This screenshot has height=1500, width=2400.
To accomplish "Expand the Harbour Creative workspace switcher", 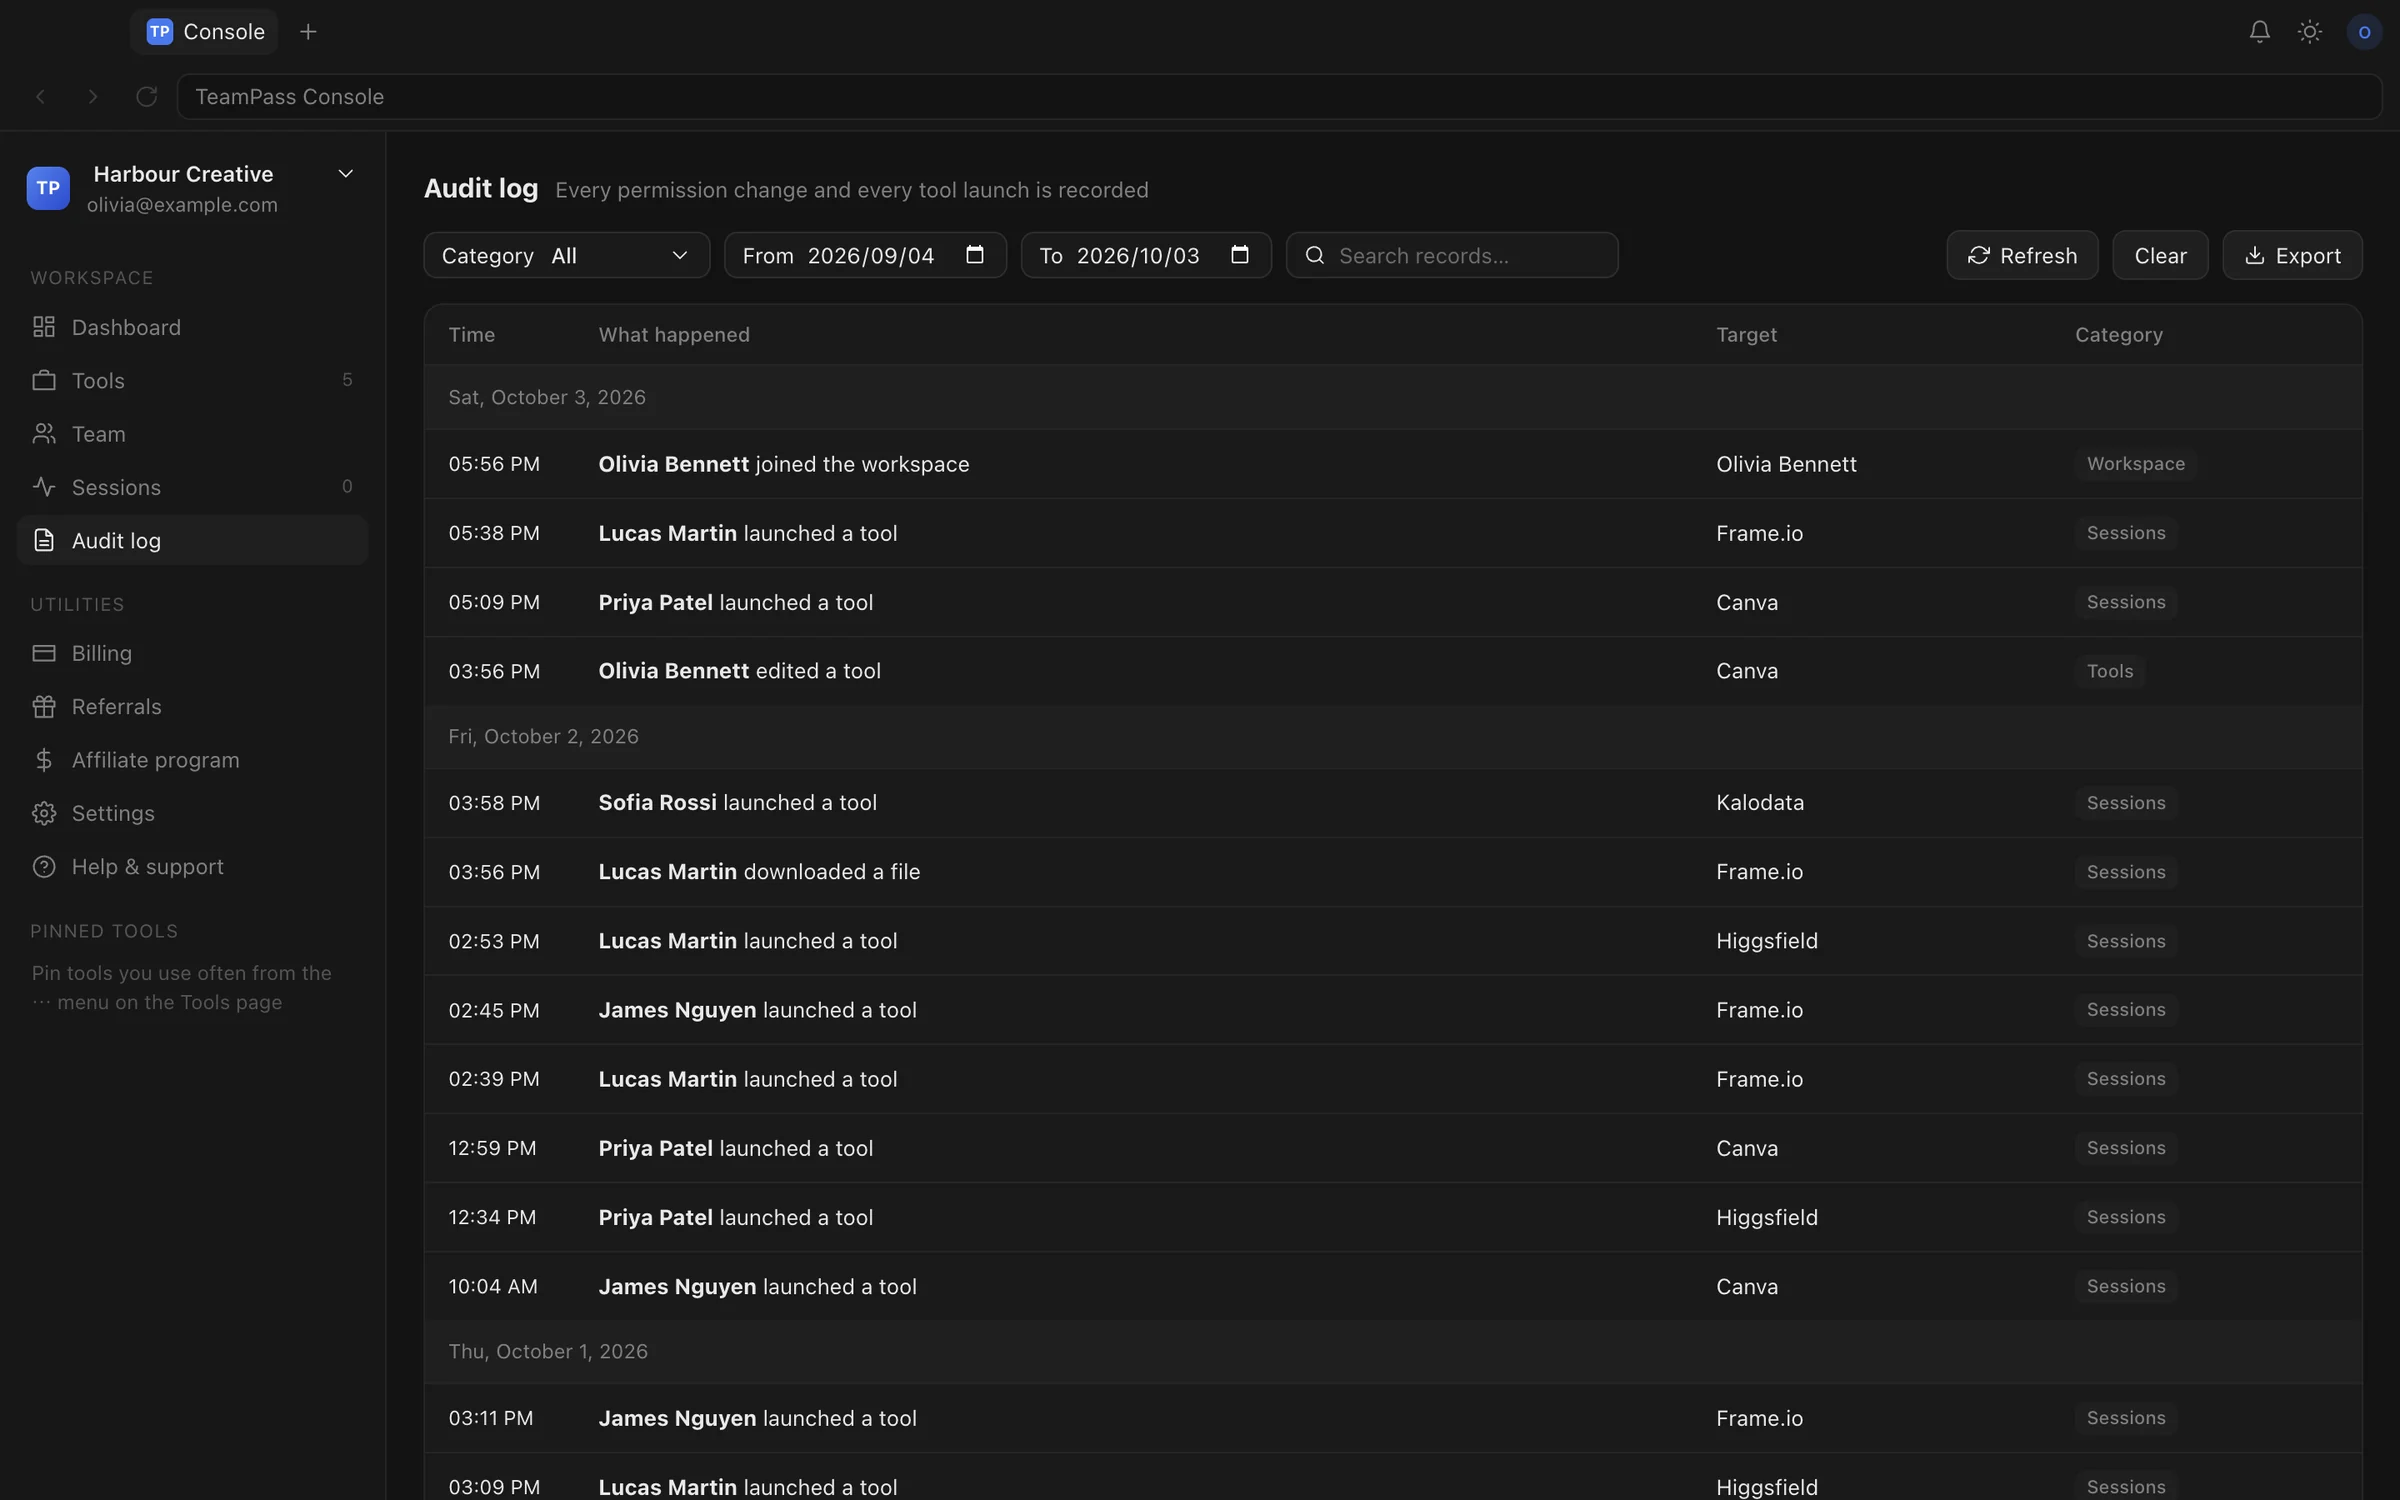I will [x=345, y=174].
